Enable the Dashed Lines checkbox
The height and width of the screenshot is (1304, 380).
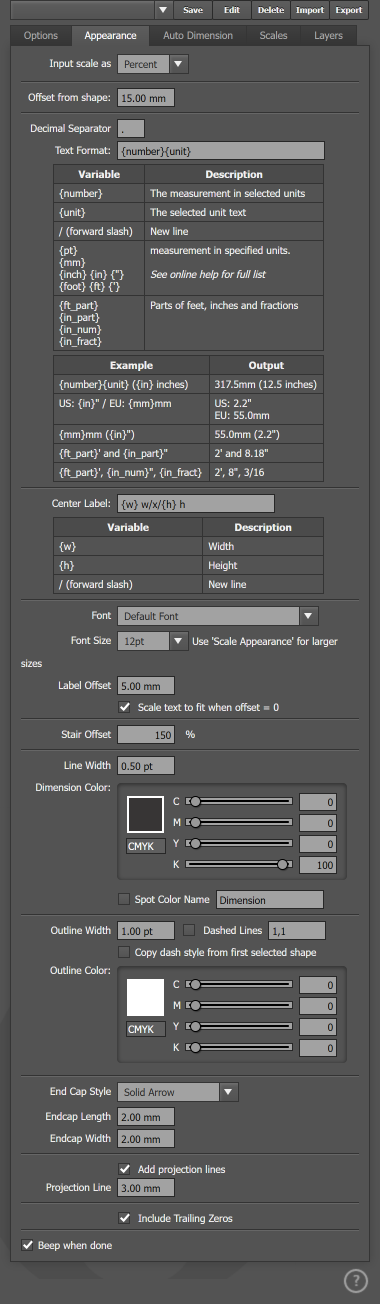click(189, 930)
